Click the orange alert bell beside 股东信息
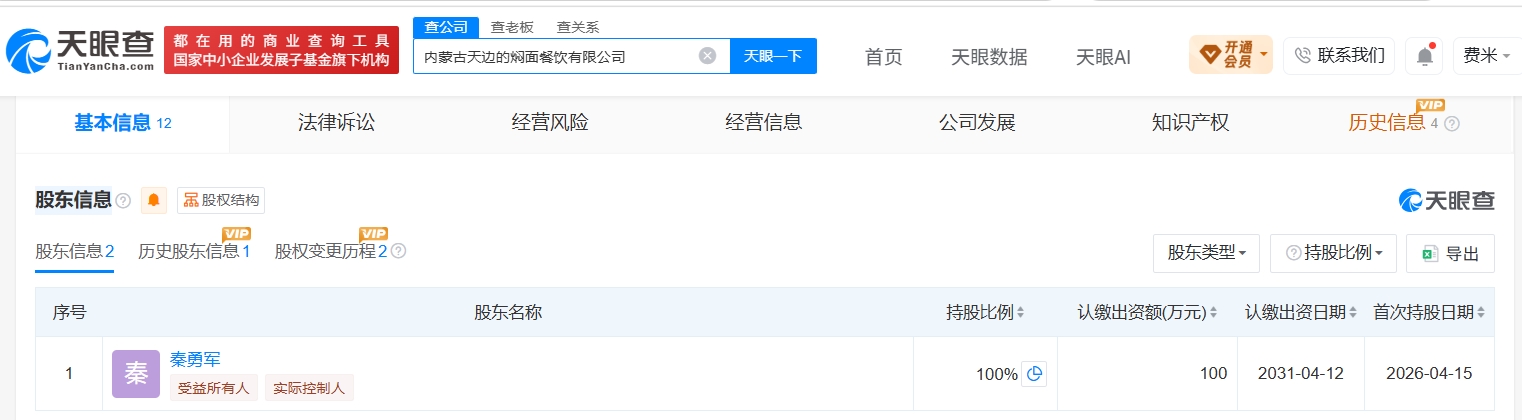 click(154, 200)
